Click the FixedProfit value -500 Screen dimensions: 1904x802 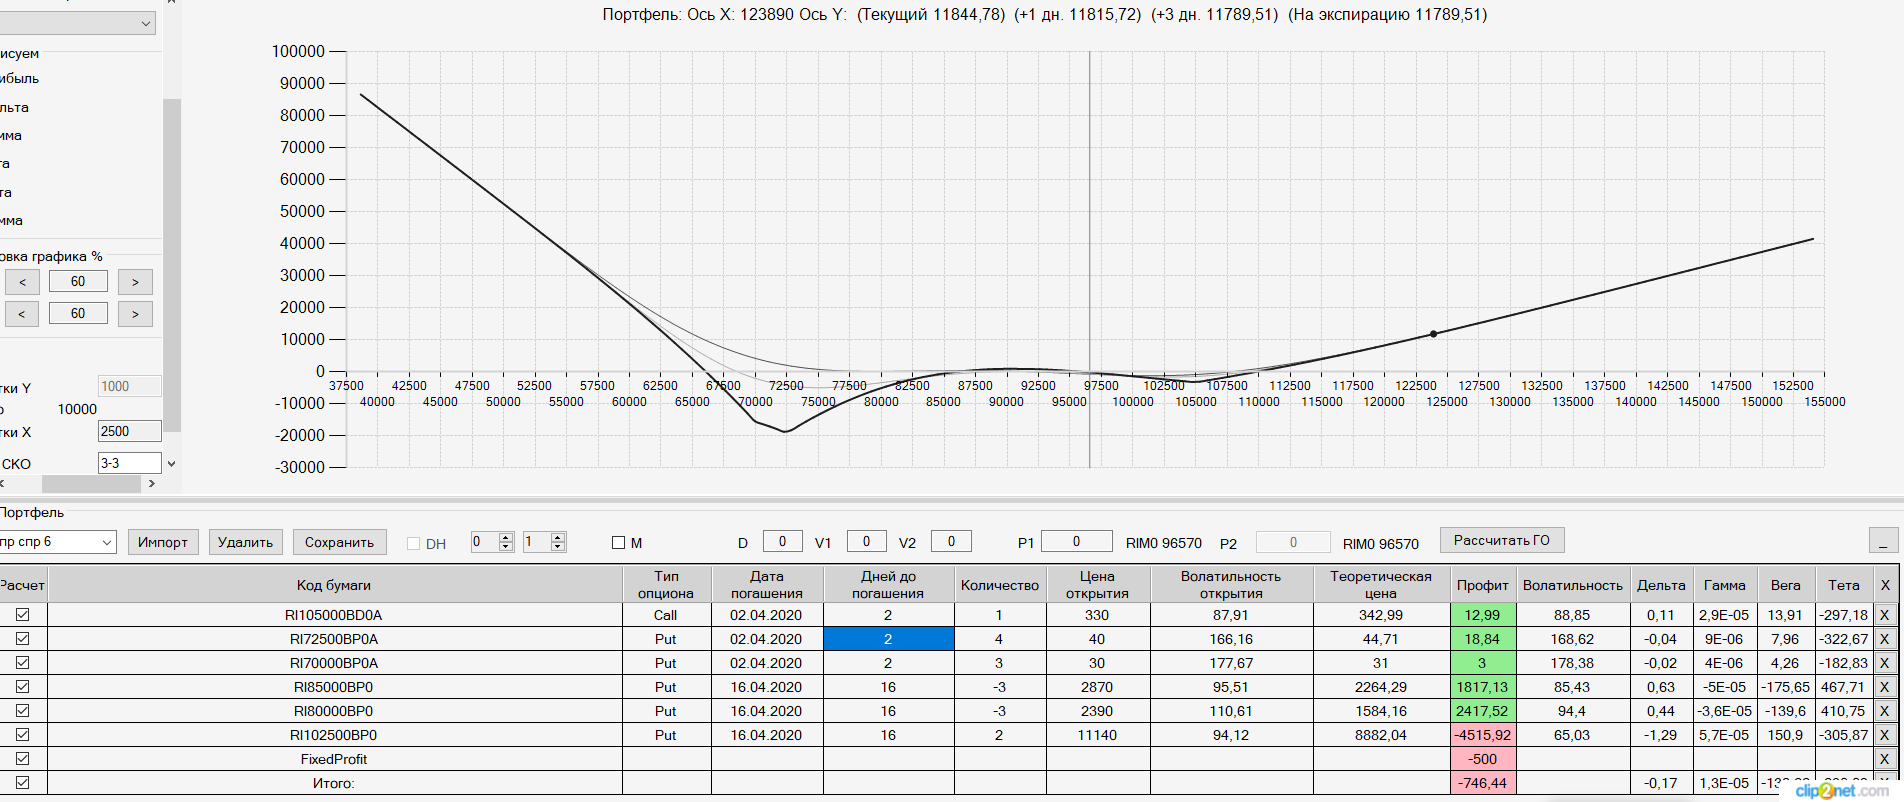[1483, 759]
